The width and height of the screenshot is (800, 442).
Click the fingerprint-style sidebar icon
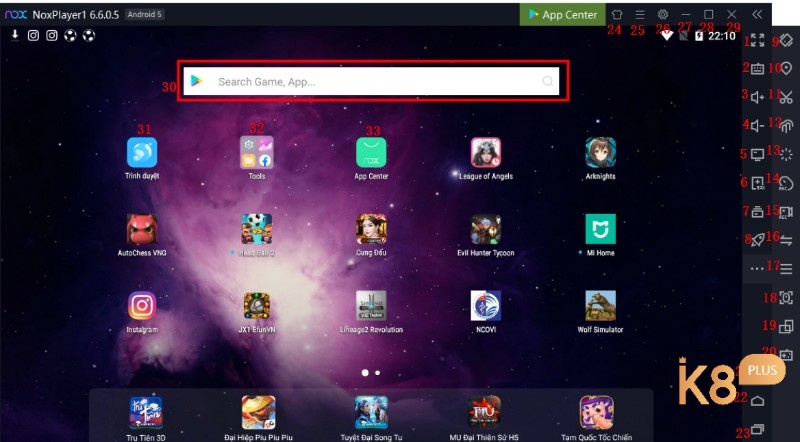click(x=786, y=125)
